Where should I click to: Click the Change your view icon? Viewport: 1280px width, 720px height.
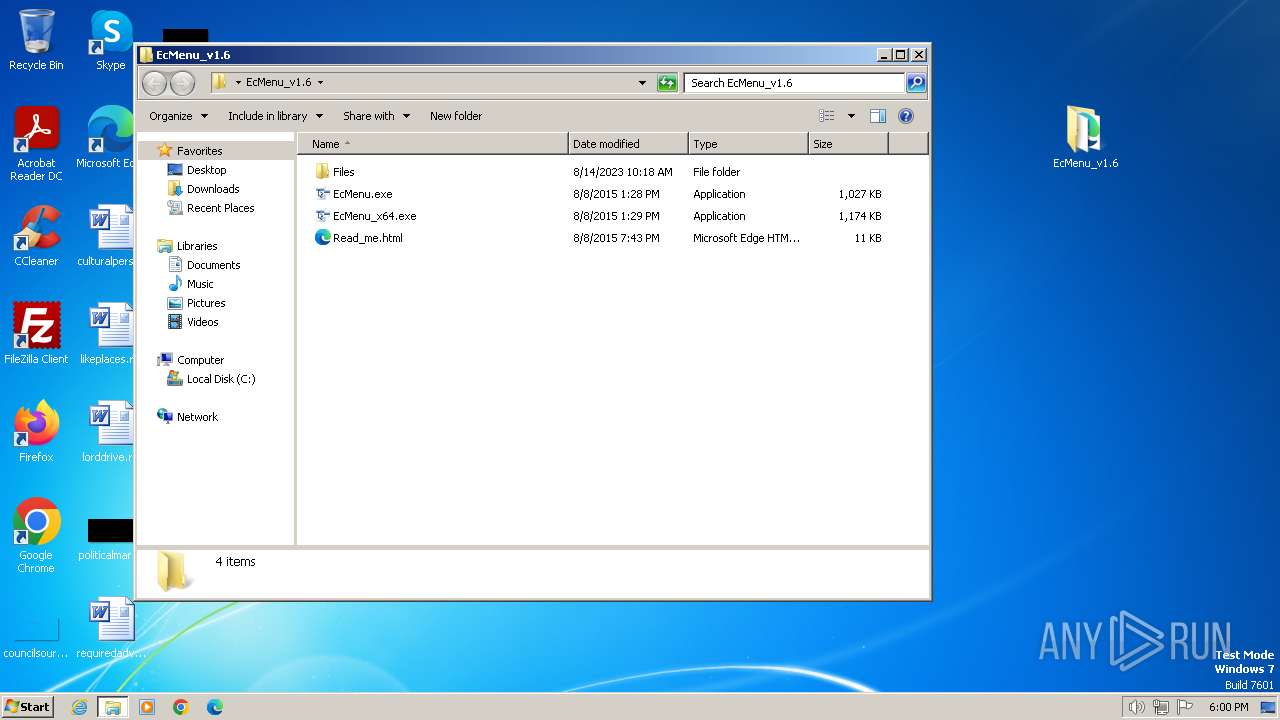tap(827, 116)
